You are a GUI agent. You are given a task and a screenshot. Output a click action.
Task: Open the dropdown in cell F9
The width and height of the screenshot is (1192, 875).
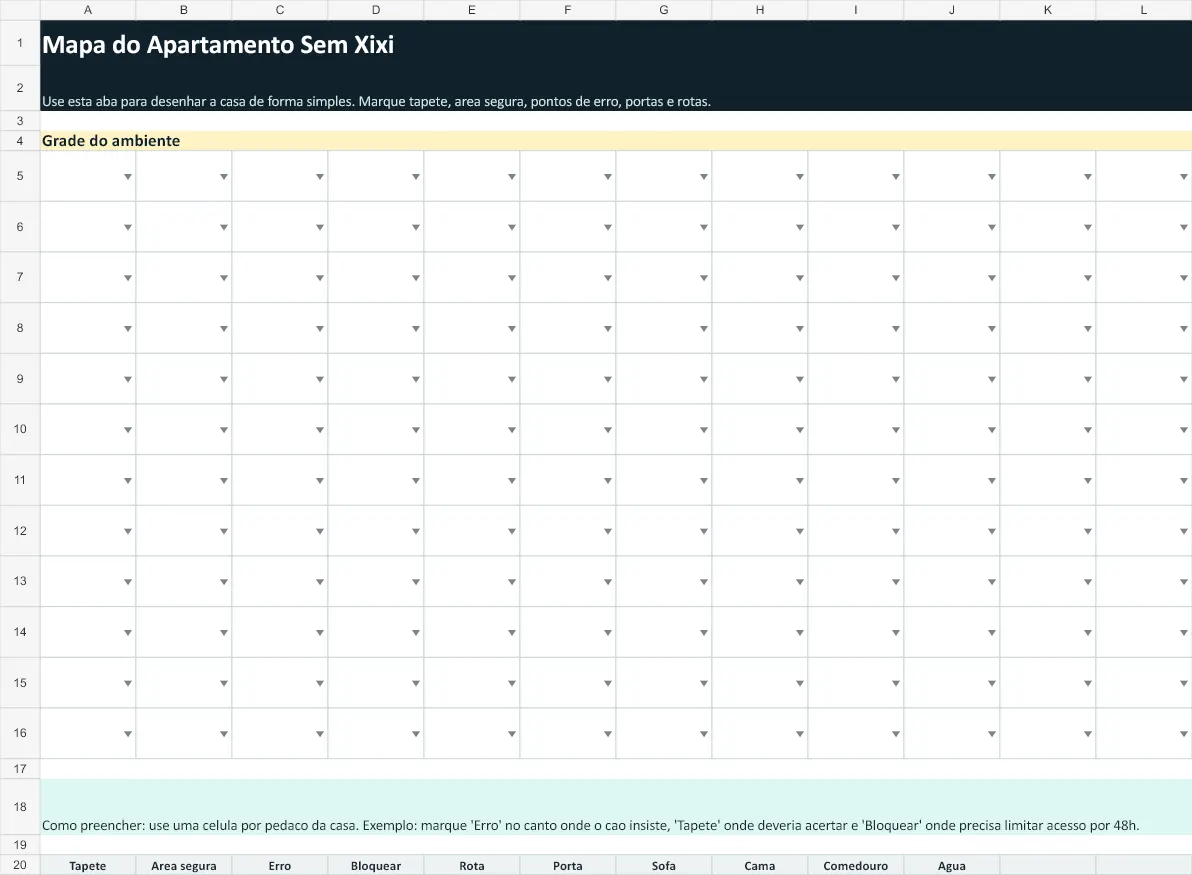coord(607,379)
